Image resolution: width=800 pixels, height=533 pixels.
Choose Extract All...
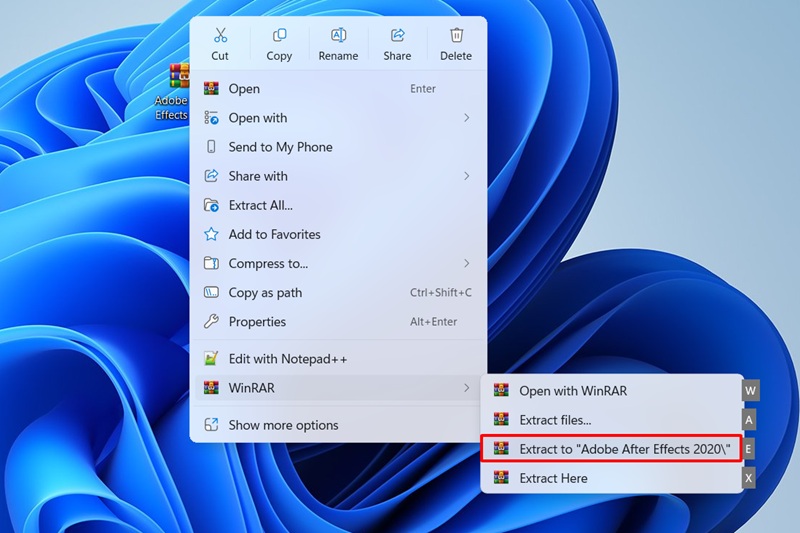point(339,205)
